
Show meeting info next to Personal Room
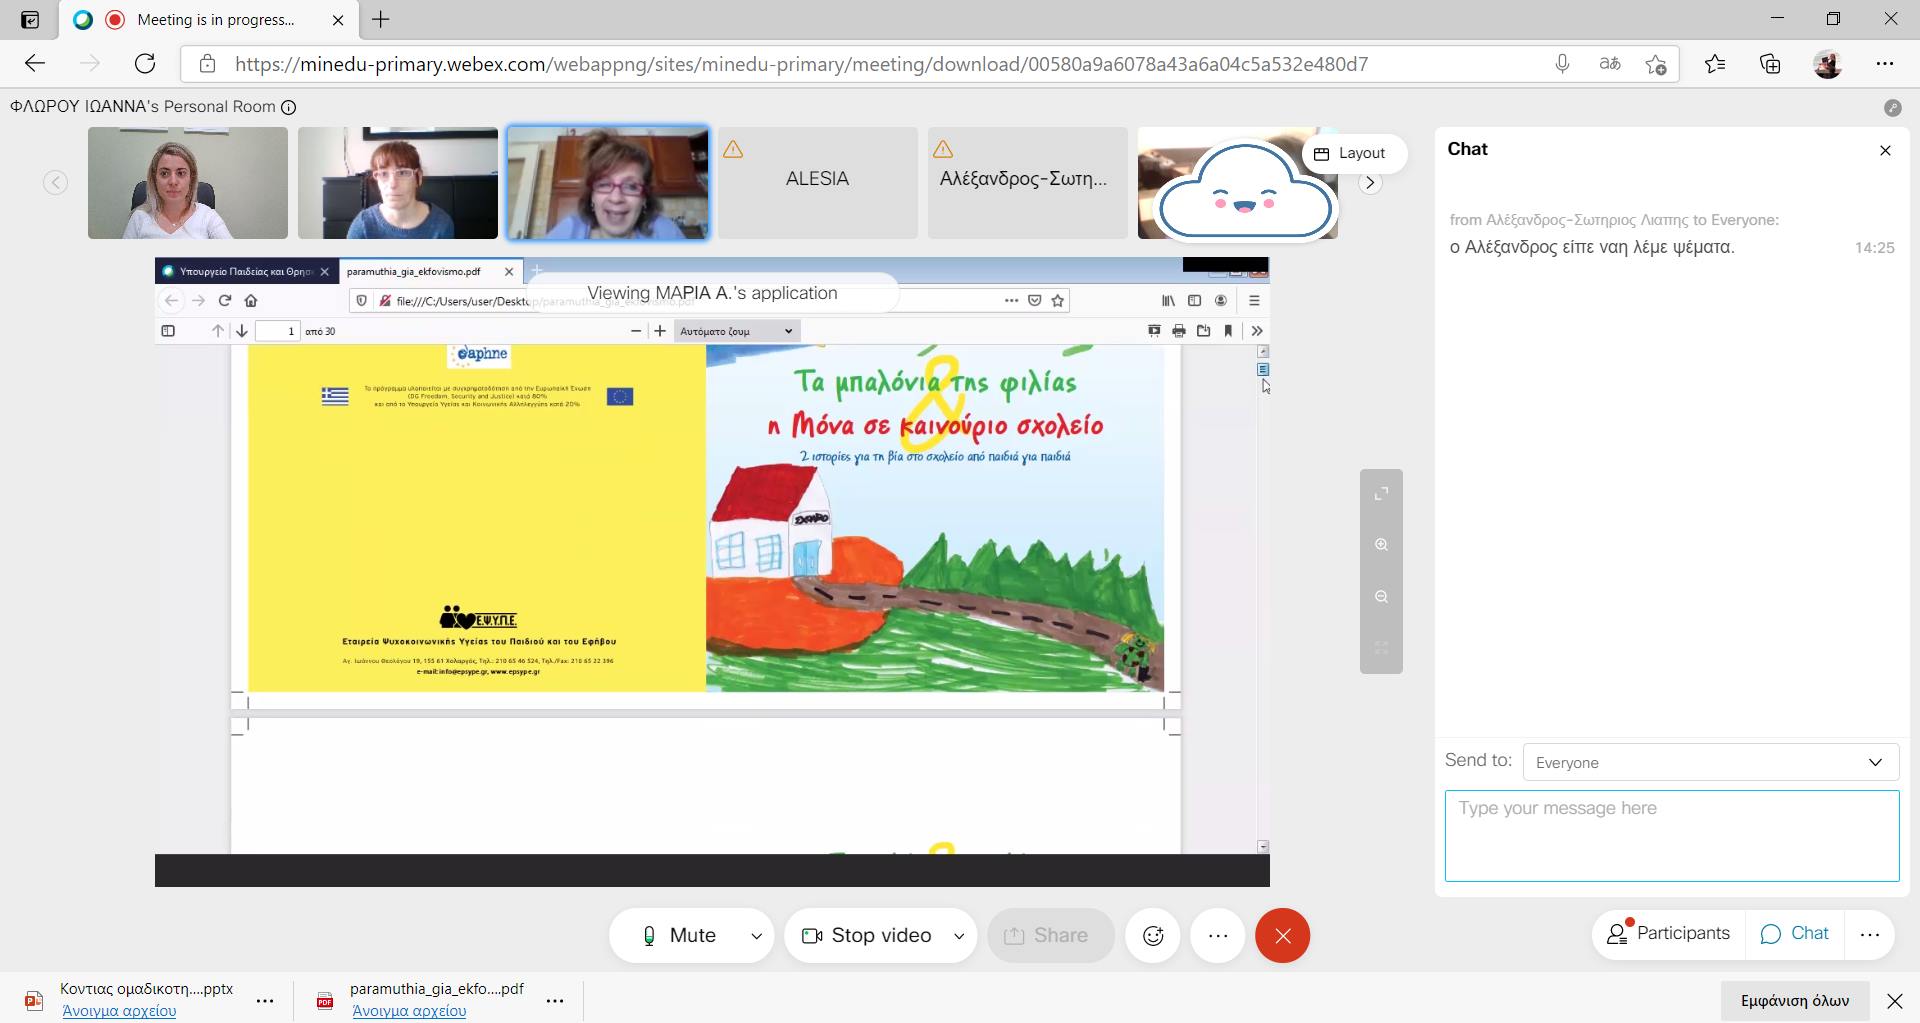(x=288, y=107)
